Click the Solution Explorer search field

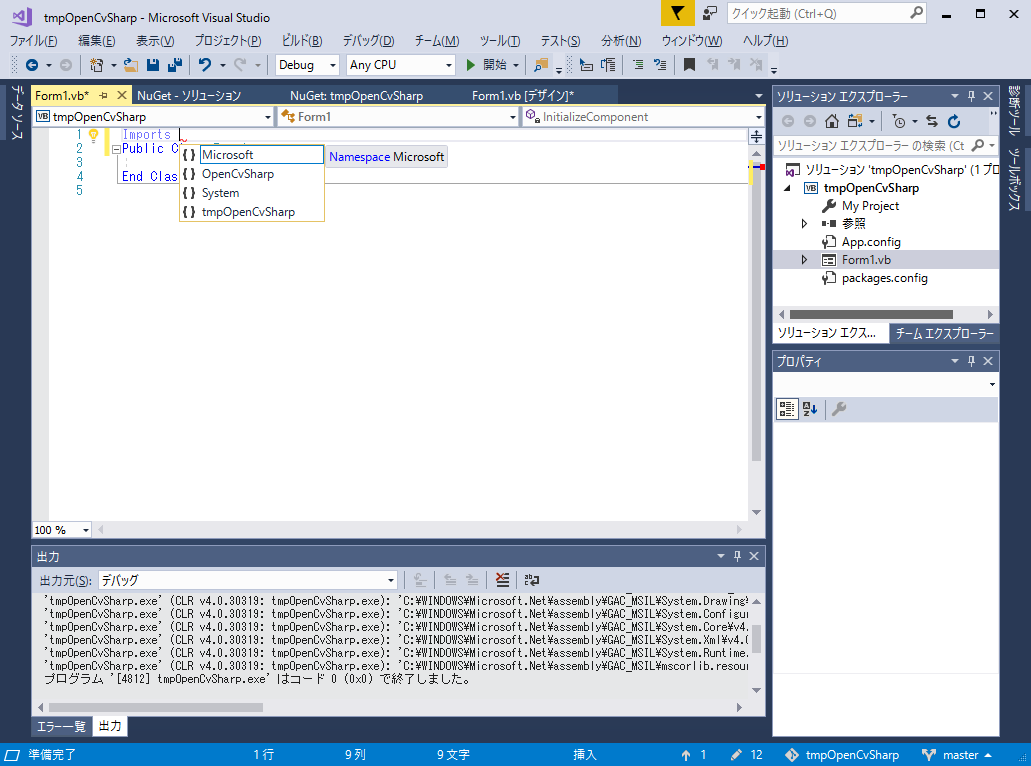point(885,145)
